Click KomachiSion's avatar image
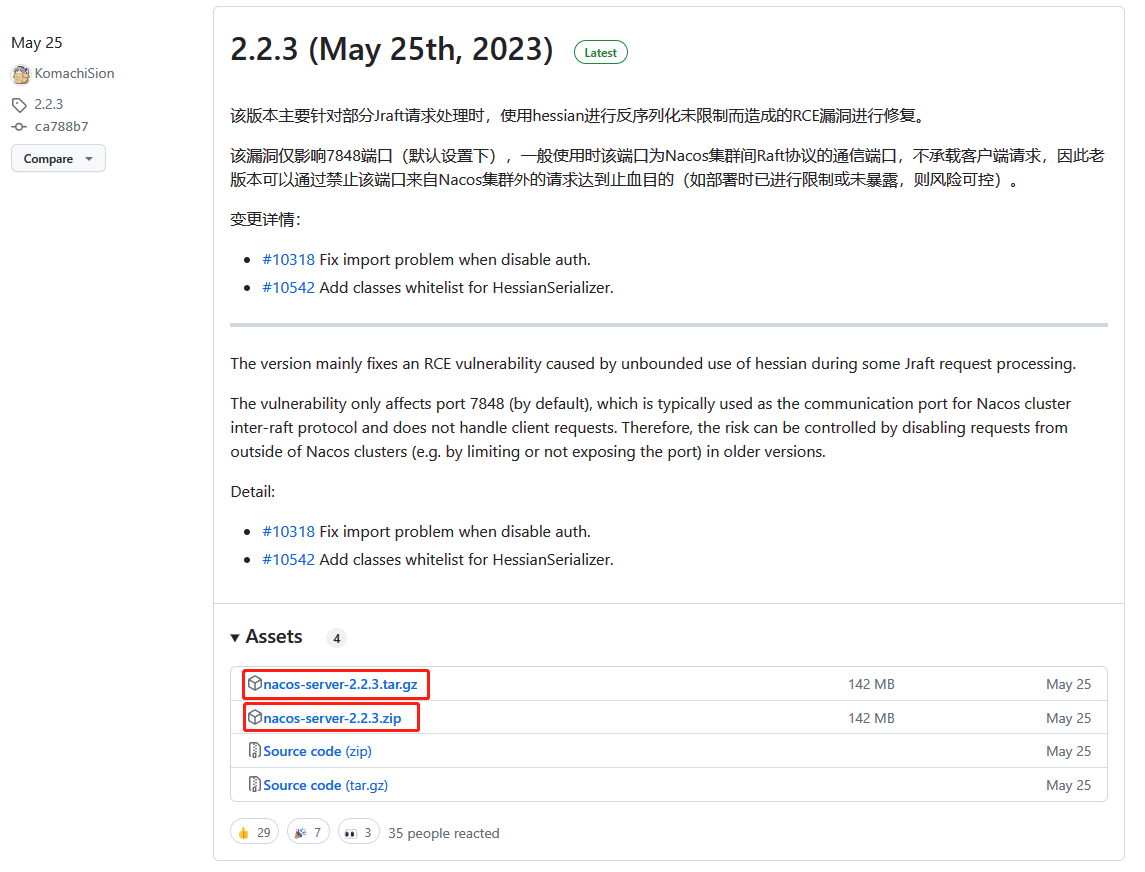Screen dimensions: 1145x872 tap(20, 74)
